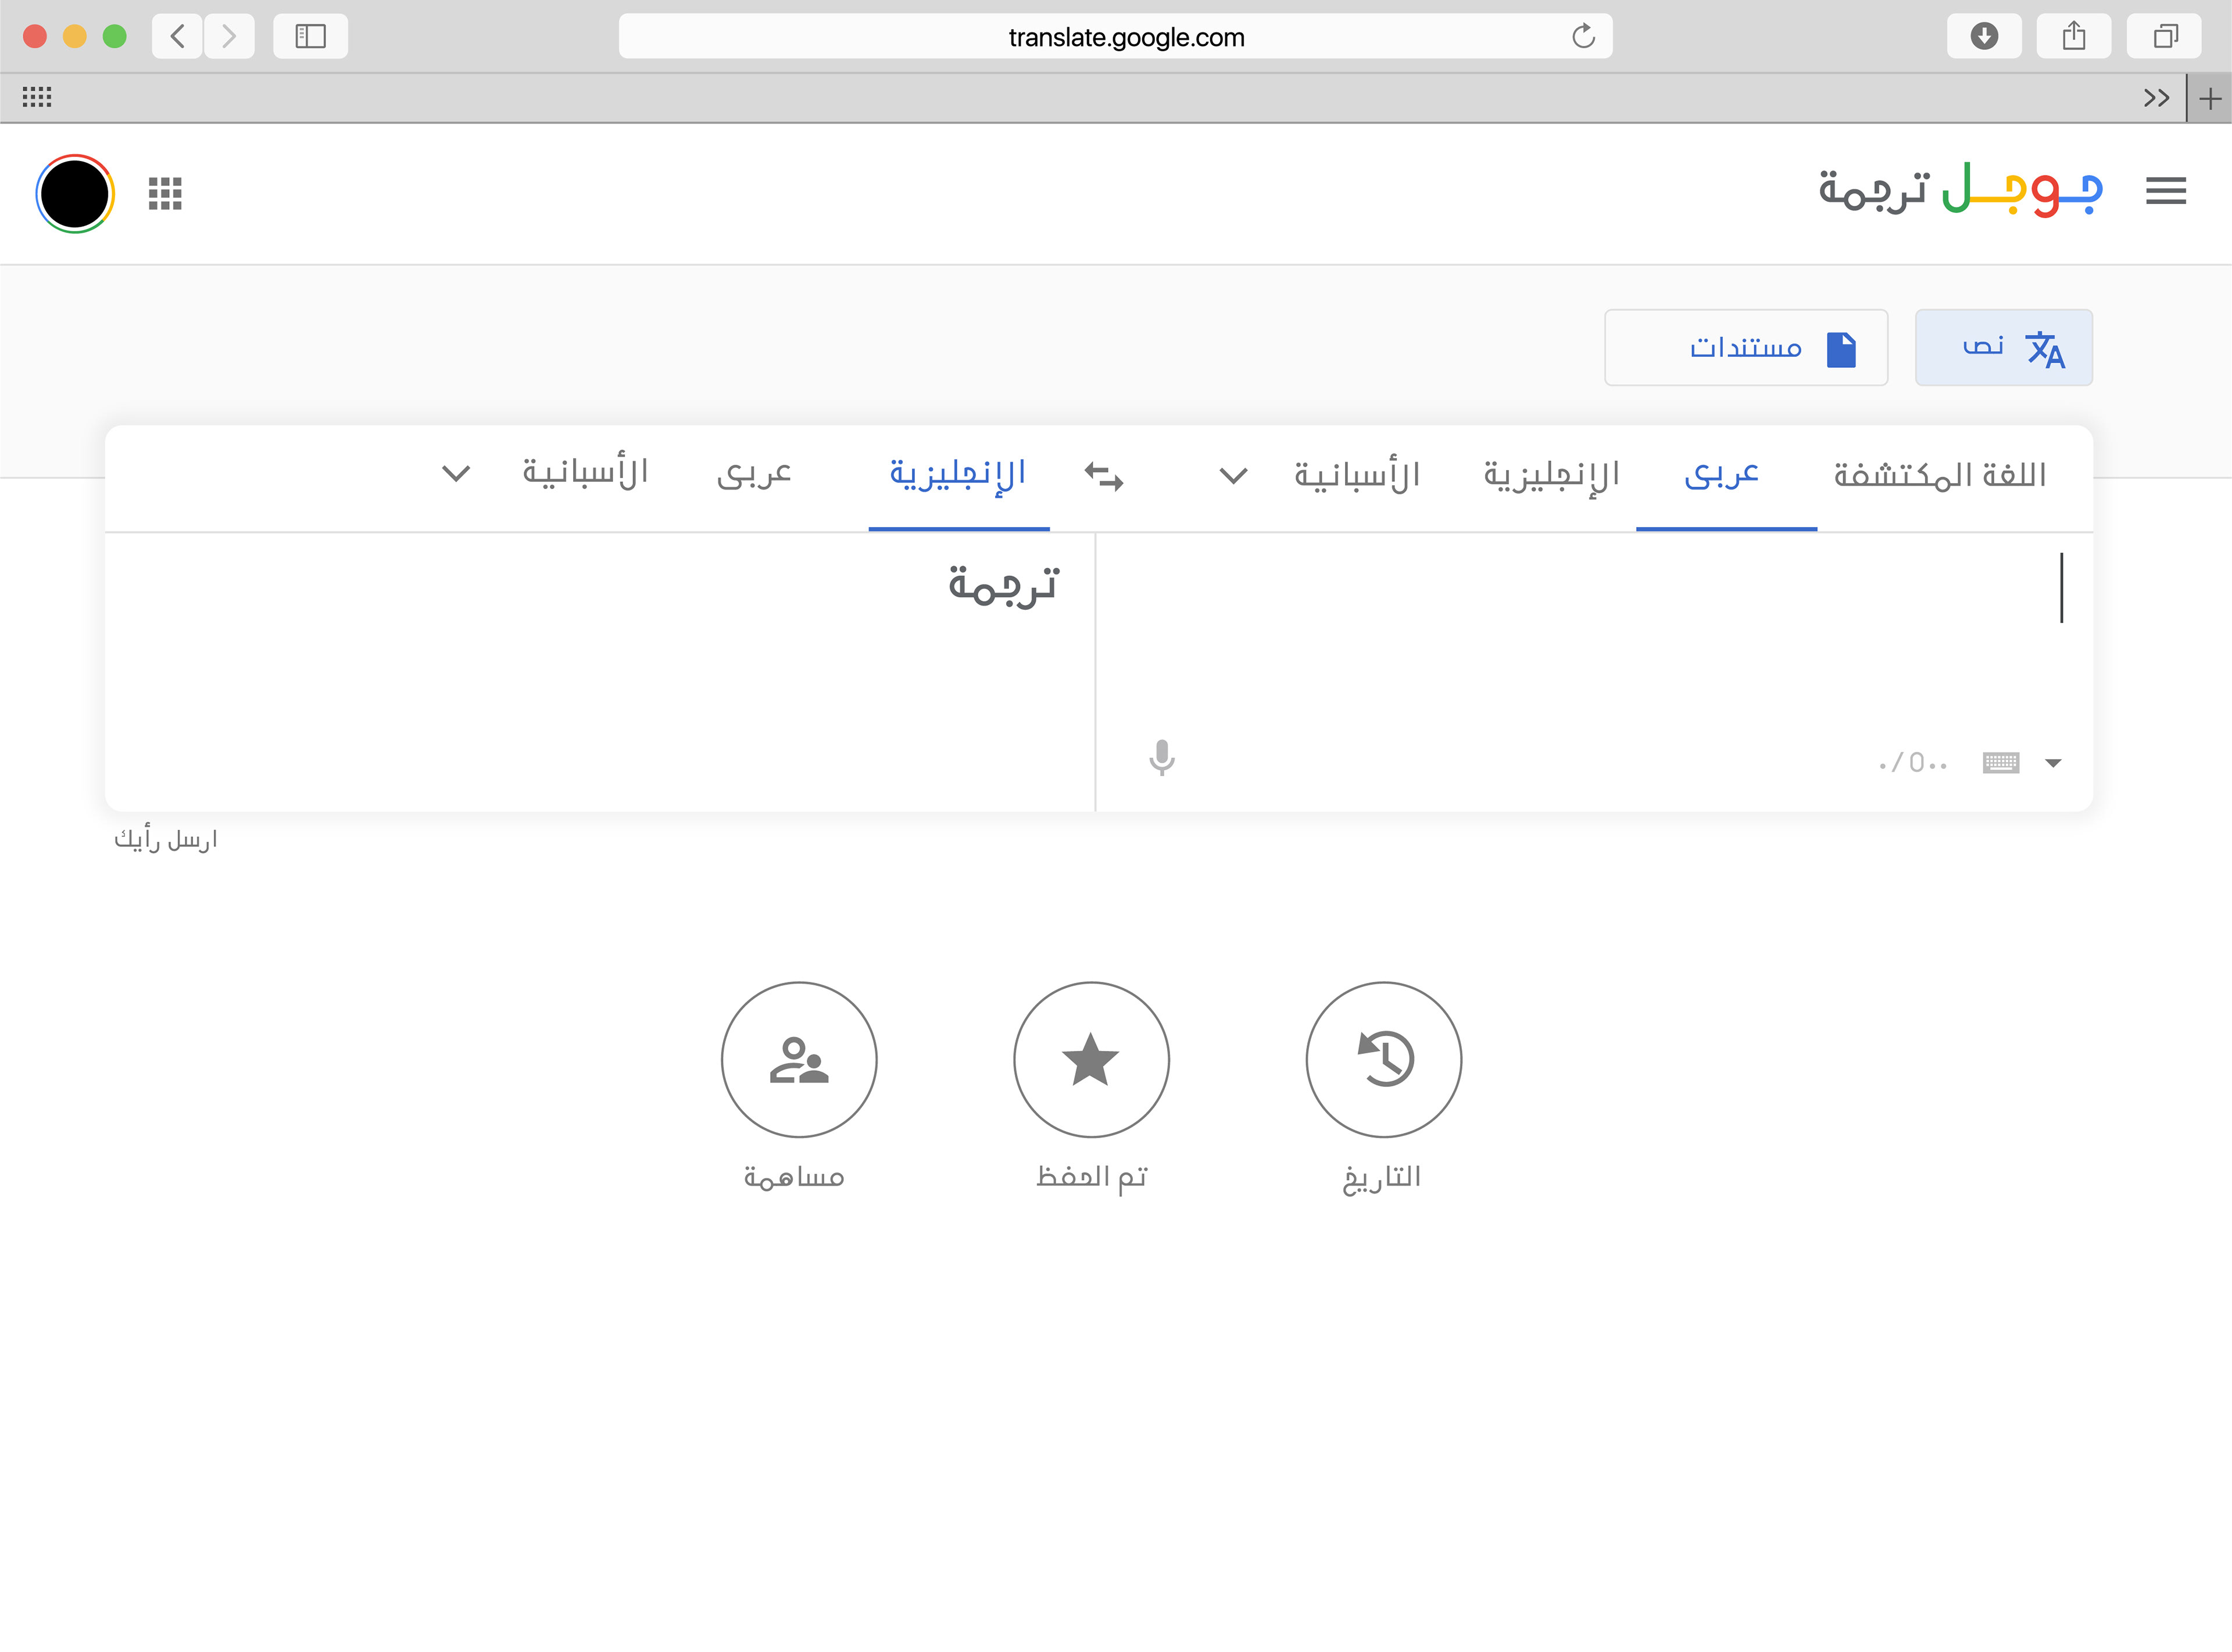The image size is (2232, 1652).
Task: Select Detect language source tab
Action: click(1939, 474)
